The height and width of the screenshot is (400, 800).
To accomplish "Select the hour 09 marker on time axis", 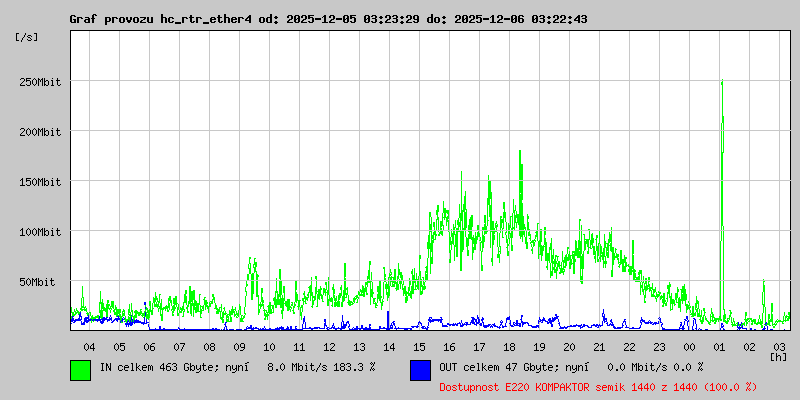I will (x=239, y=346).
